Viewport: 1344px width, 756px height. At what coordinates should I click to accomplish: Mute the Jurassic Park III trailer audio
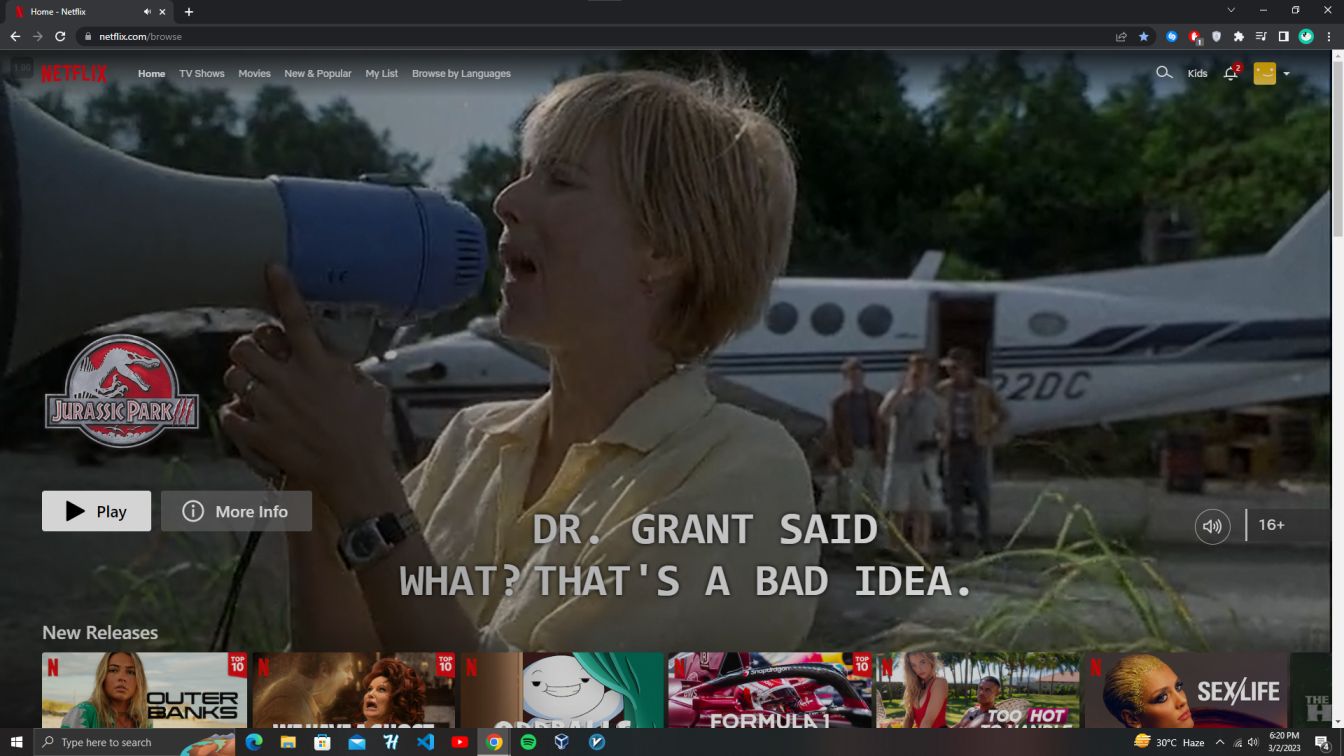[x=1213, y=526]
